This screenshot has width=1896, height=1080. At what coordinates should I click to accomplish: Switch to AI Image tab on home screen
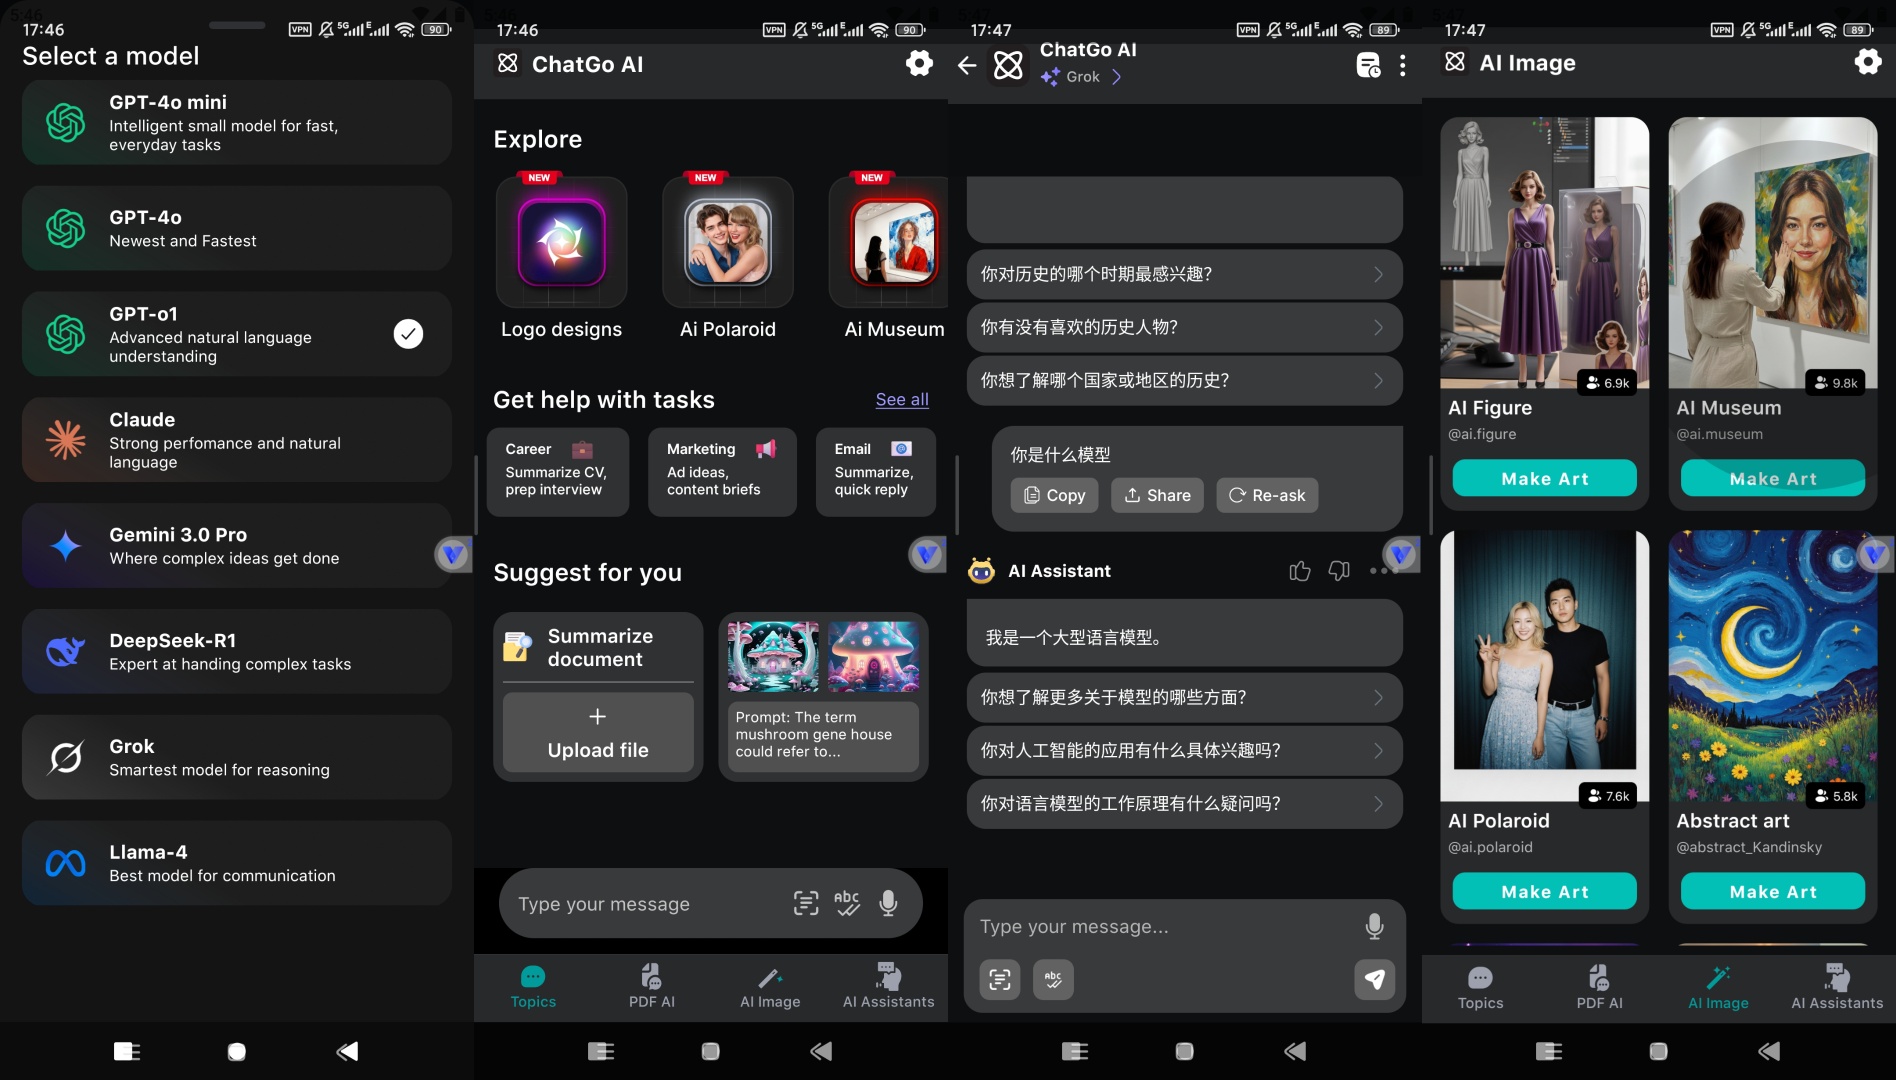coord(770,987)
